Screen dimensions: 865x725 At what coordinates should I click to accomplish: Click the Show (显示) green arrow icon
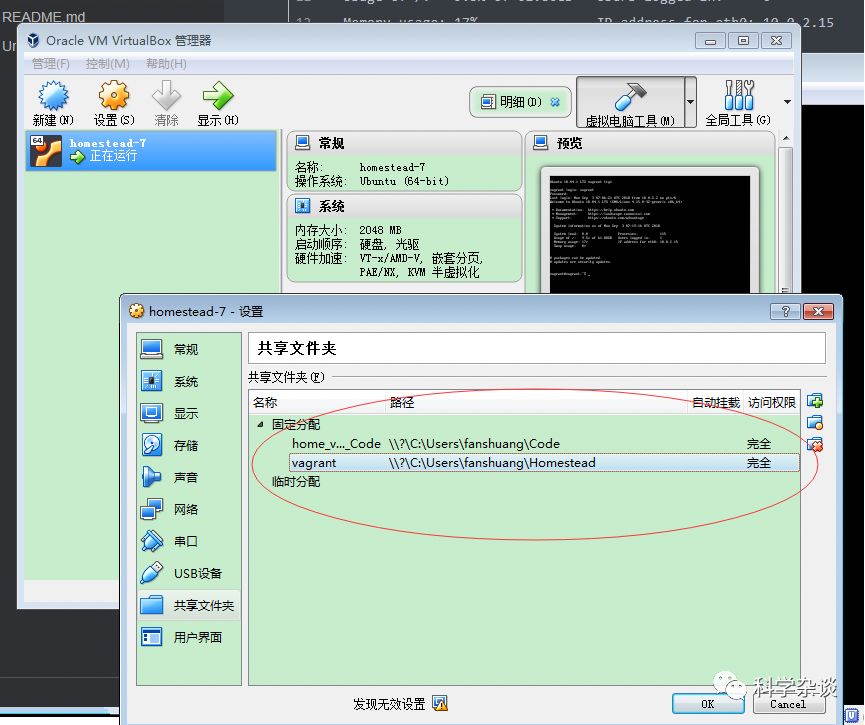218,103
